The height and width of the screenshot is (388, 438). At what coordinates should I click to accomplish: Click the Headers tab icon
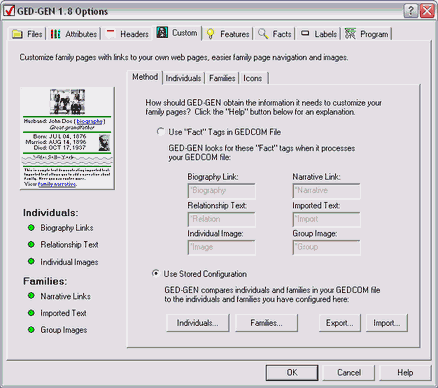point(111,34)
